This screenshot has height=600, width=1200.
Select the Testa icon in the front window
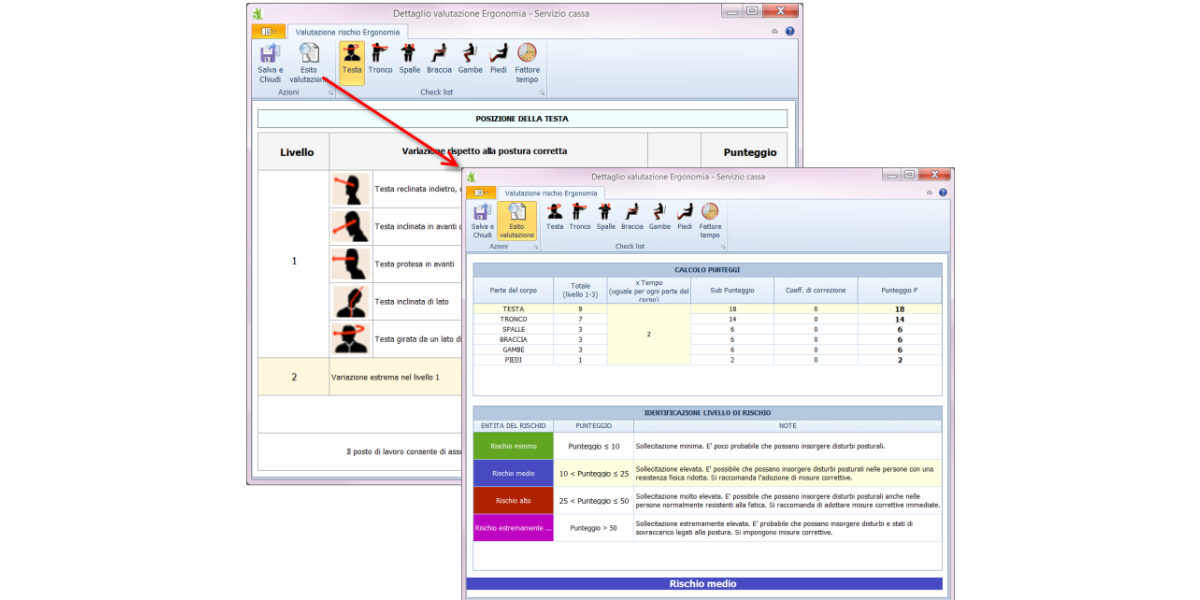(554, 217)
